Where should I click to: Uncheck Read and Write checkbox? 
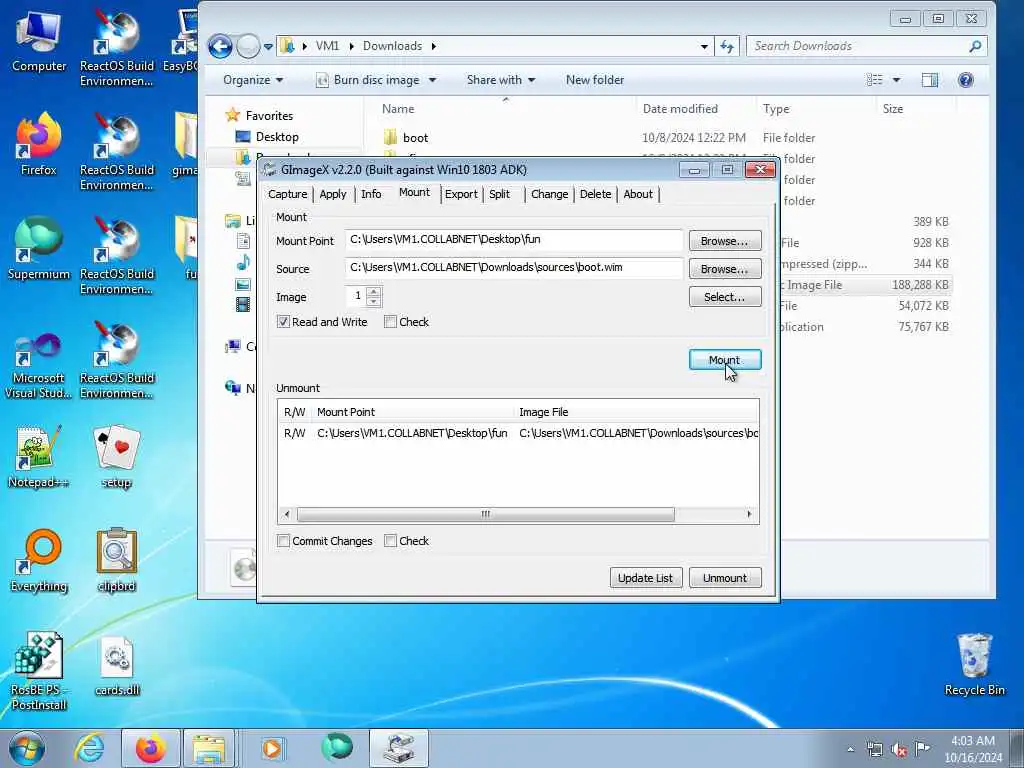[x=283, y=322]
